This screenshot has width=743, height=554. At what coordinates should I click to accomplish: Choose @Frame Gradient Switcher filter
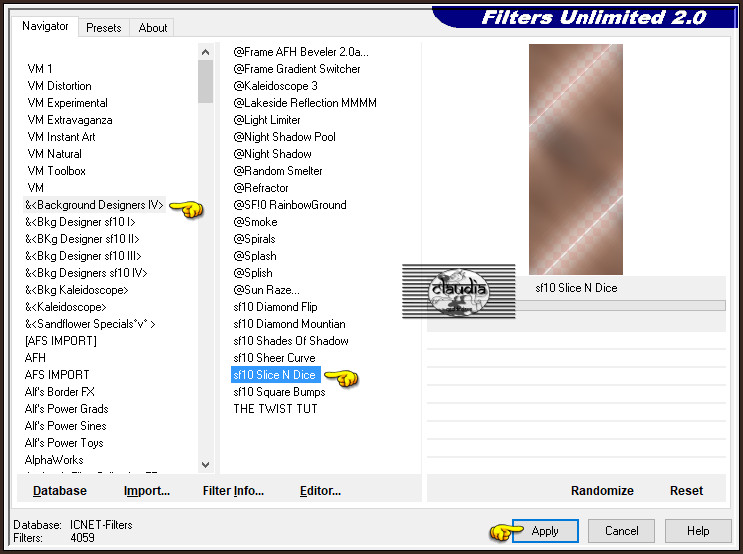point(297,69)
